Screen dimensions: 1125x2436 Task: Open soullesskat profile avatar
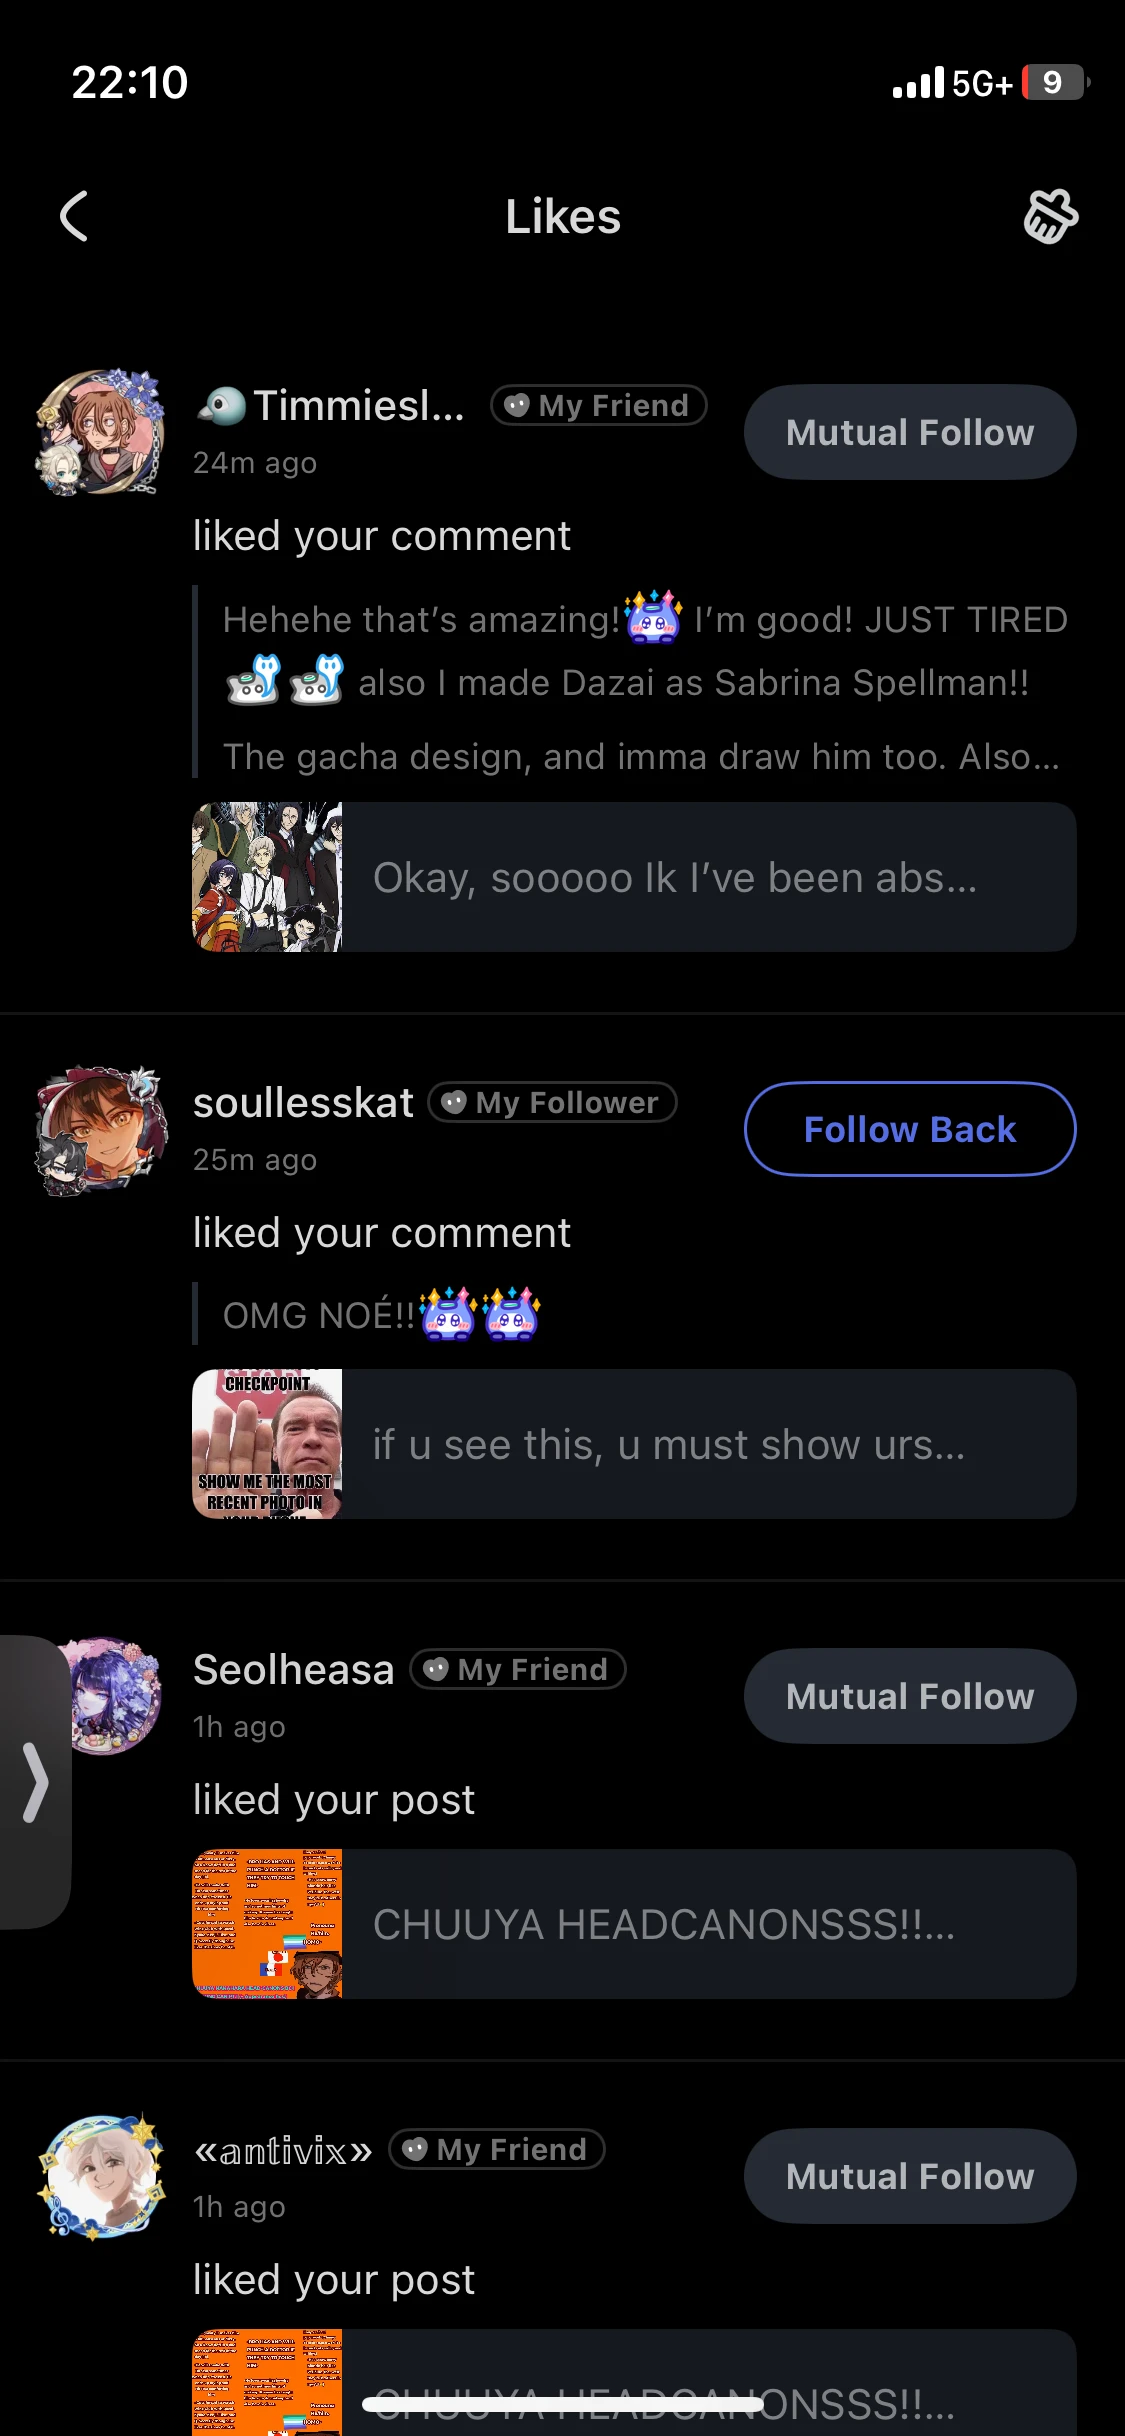click(x=100, y=1130)
